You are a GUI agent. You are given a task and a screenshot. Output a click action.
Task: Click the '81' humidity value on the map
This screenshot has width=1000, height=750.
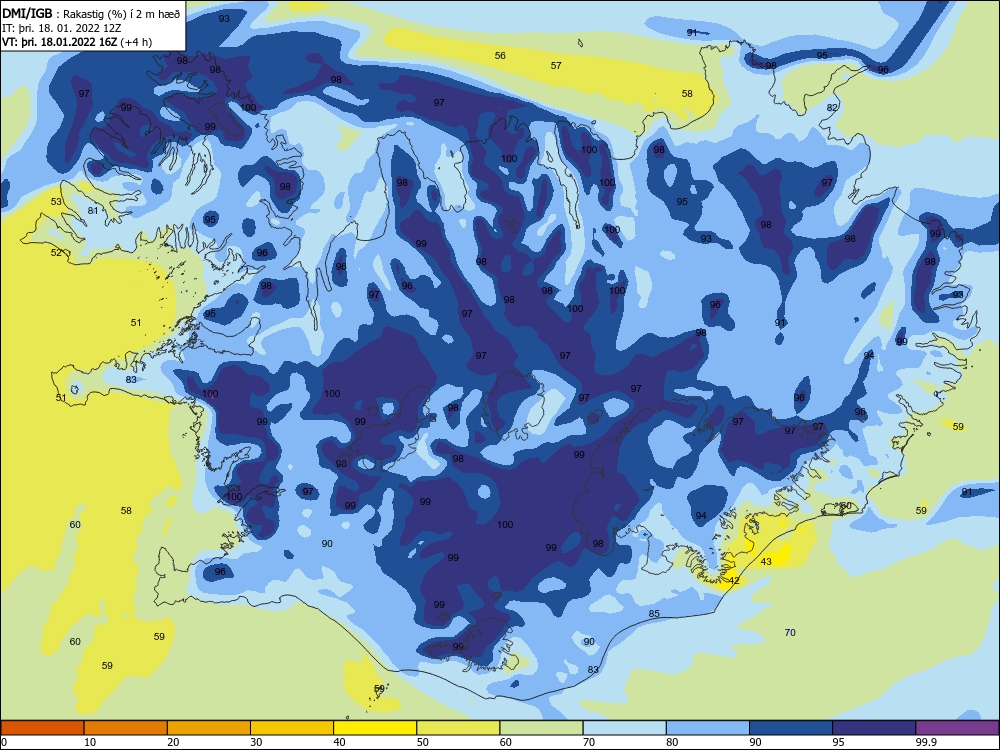pyautogui.click(x=93, y=210)
